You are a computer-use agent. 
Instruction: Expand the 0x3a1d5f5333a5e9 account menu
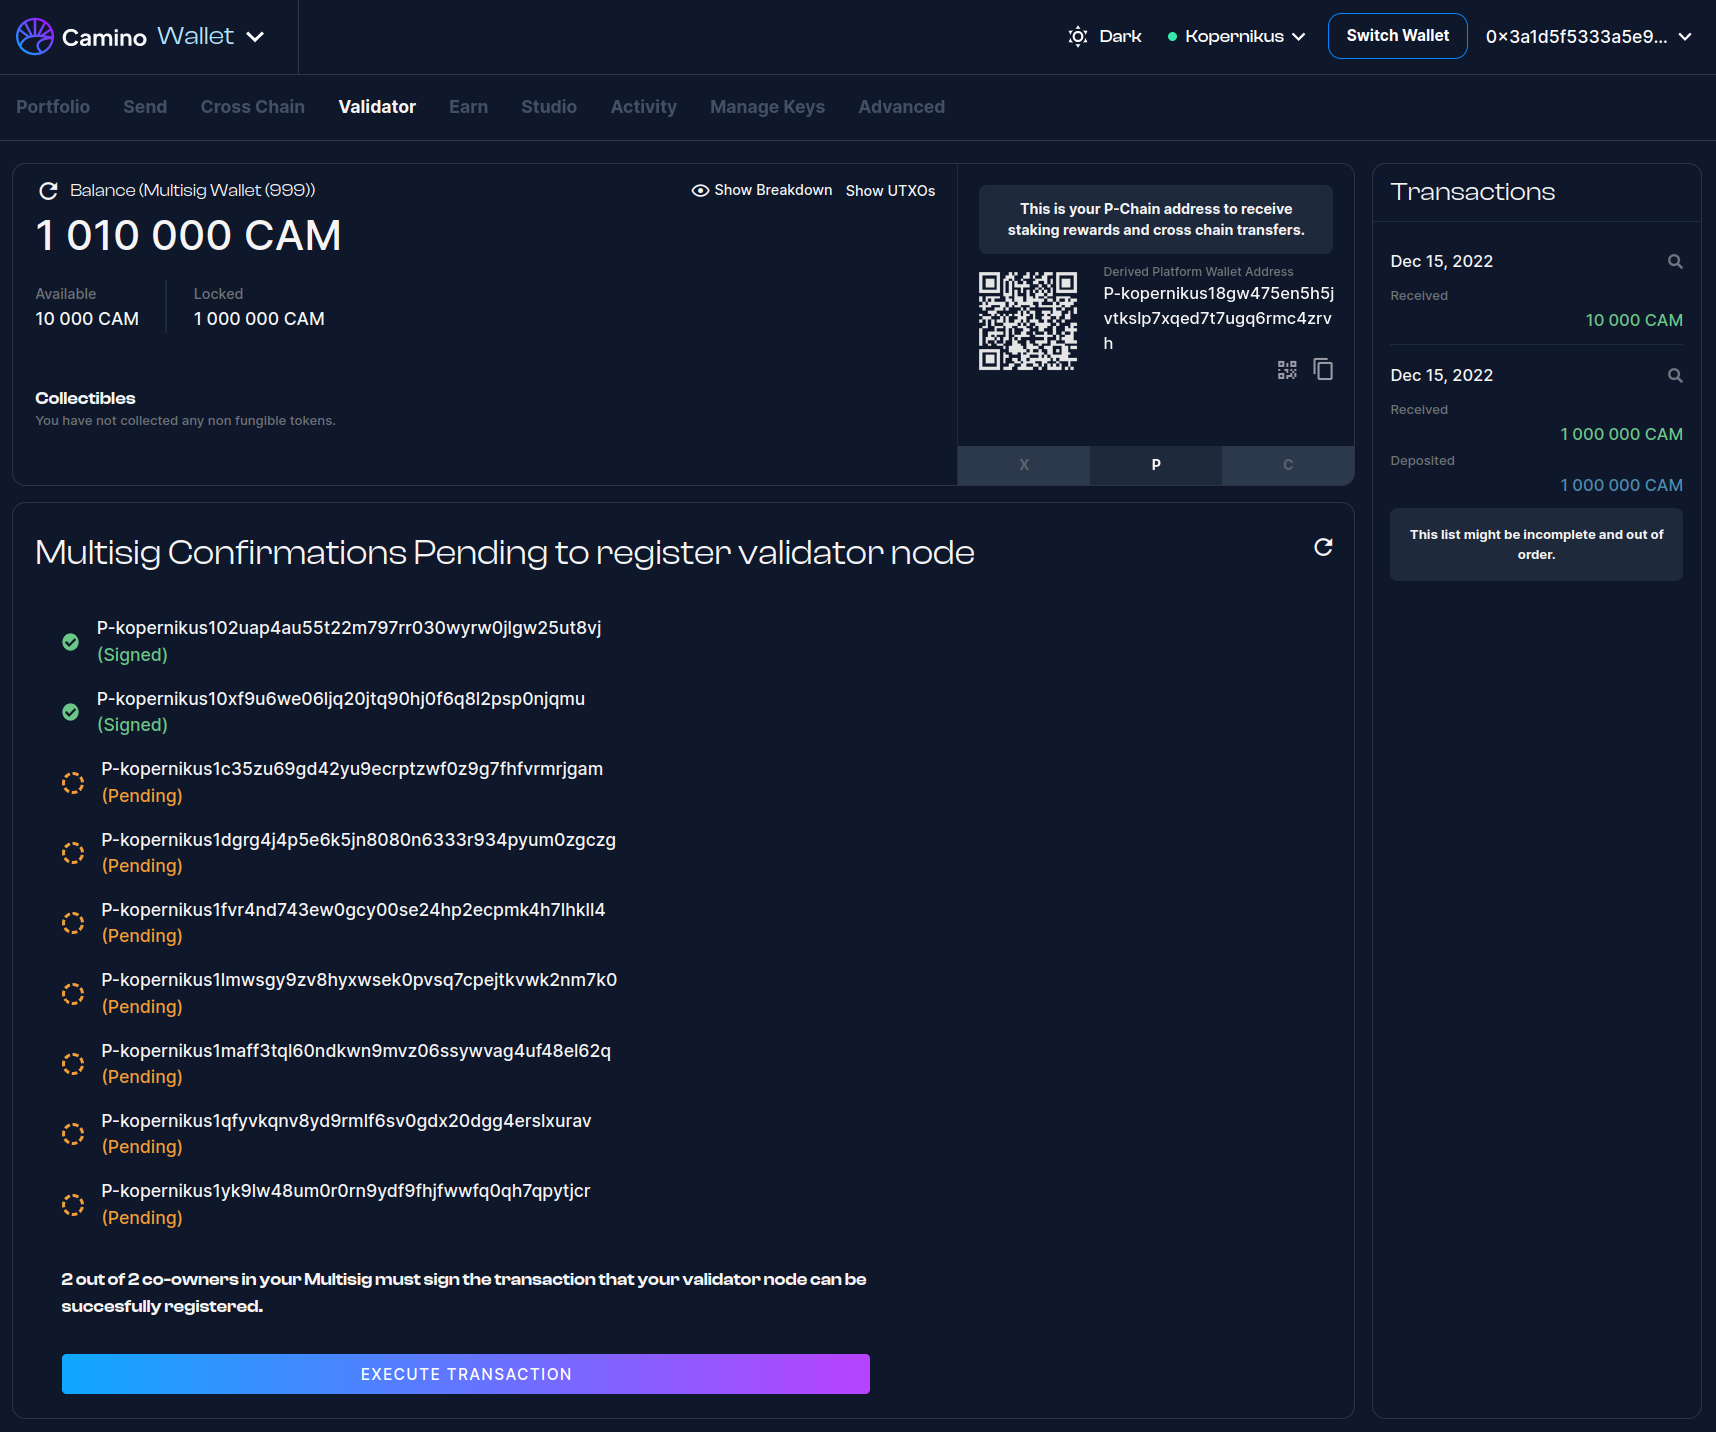tap(1588, 37)
